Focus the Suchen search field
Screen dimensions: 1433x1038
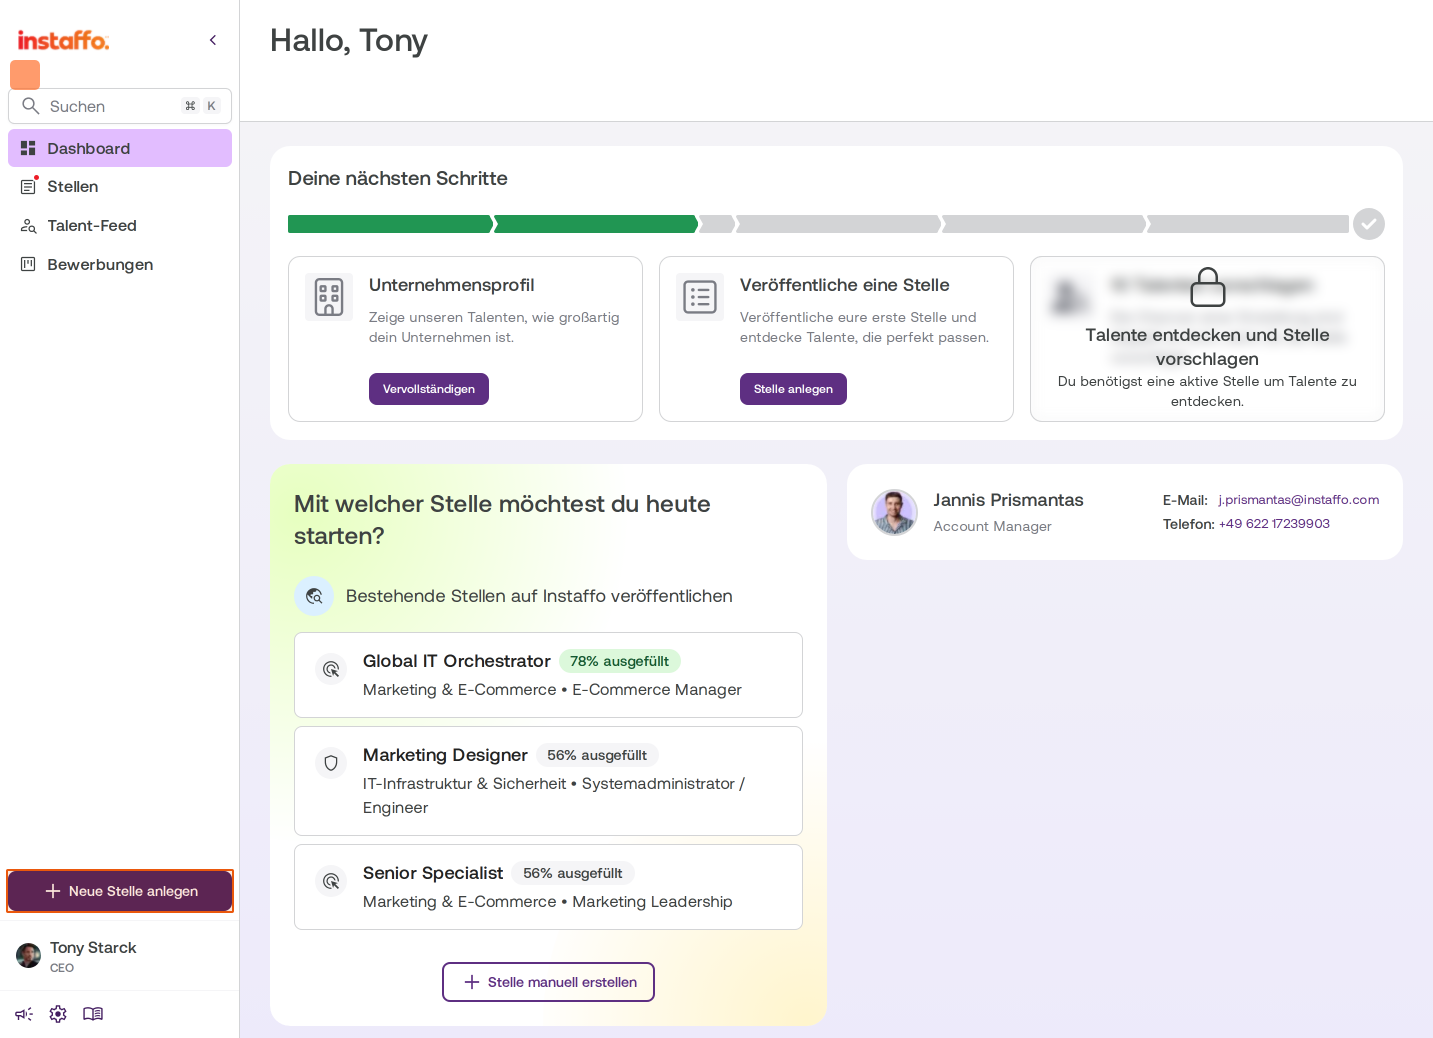[x=120, y=106]
